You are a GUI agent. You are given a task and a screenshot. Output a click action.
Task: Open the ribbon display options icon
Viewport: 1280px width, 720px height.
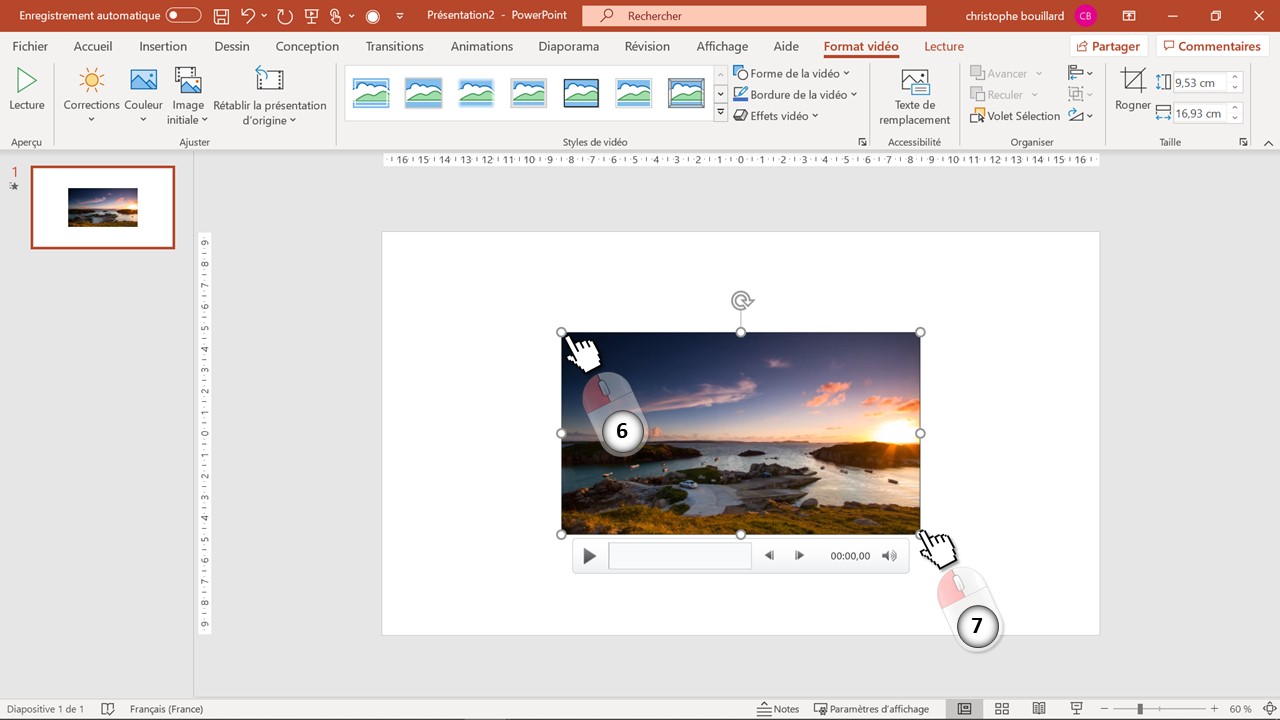[x=1129, y=16]
